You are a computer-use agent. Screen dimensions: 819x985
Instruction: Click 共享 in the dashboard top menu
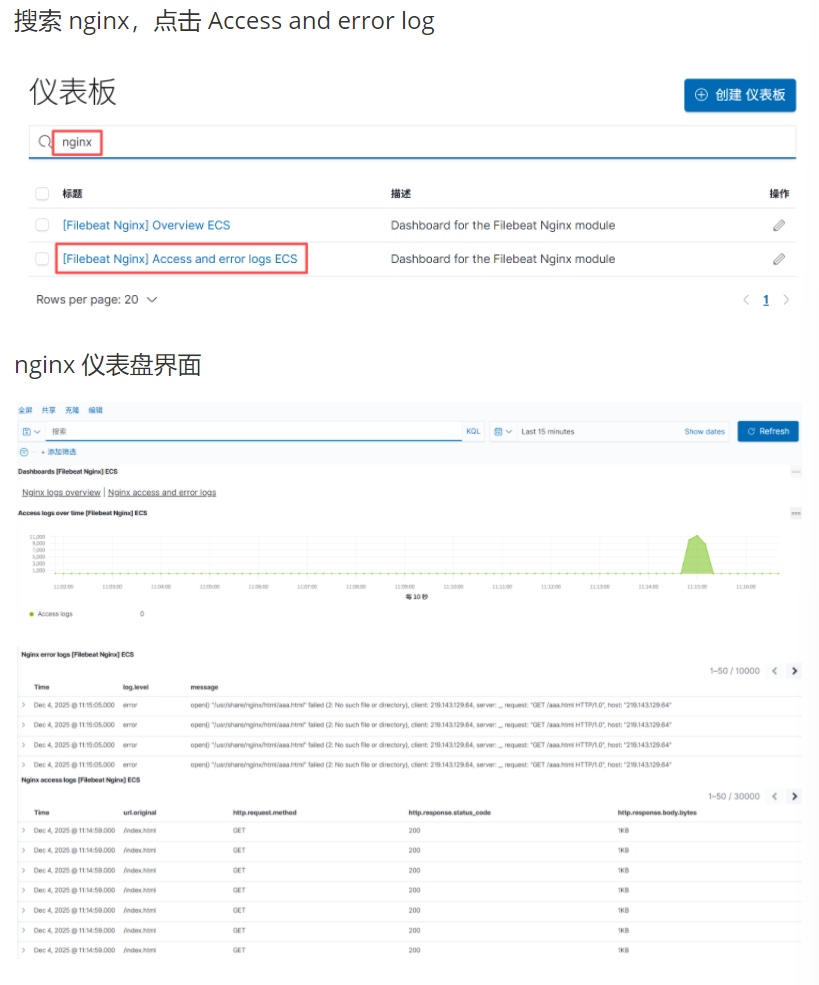pos(48,410)
